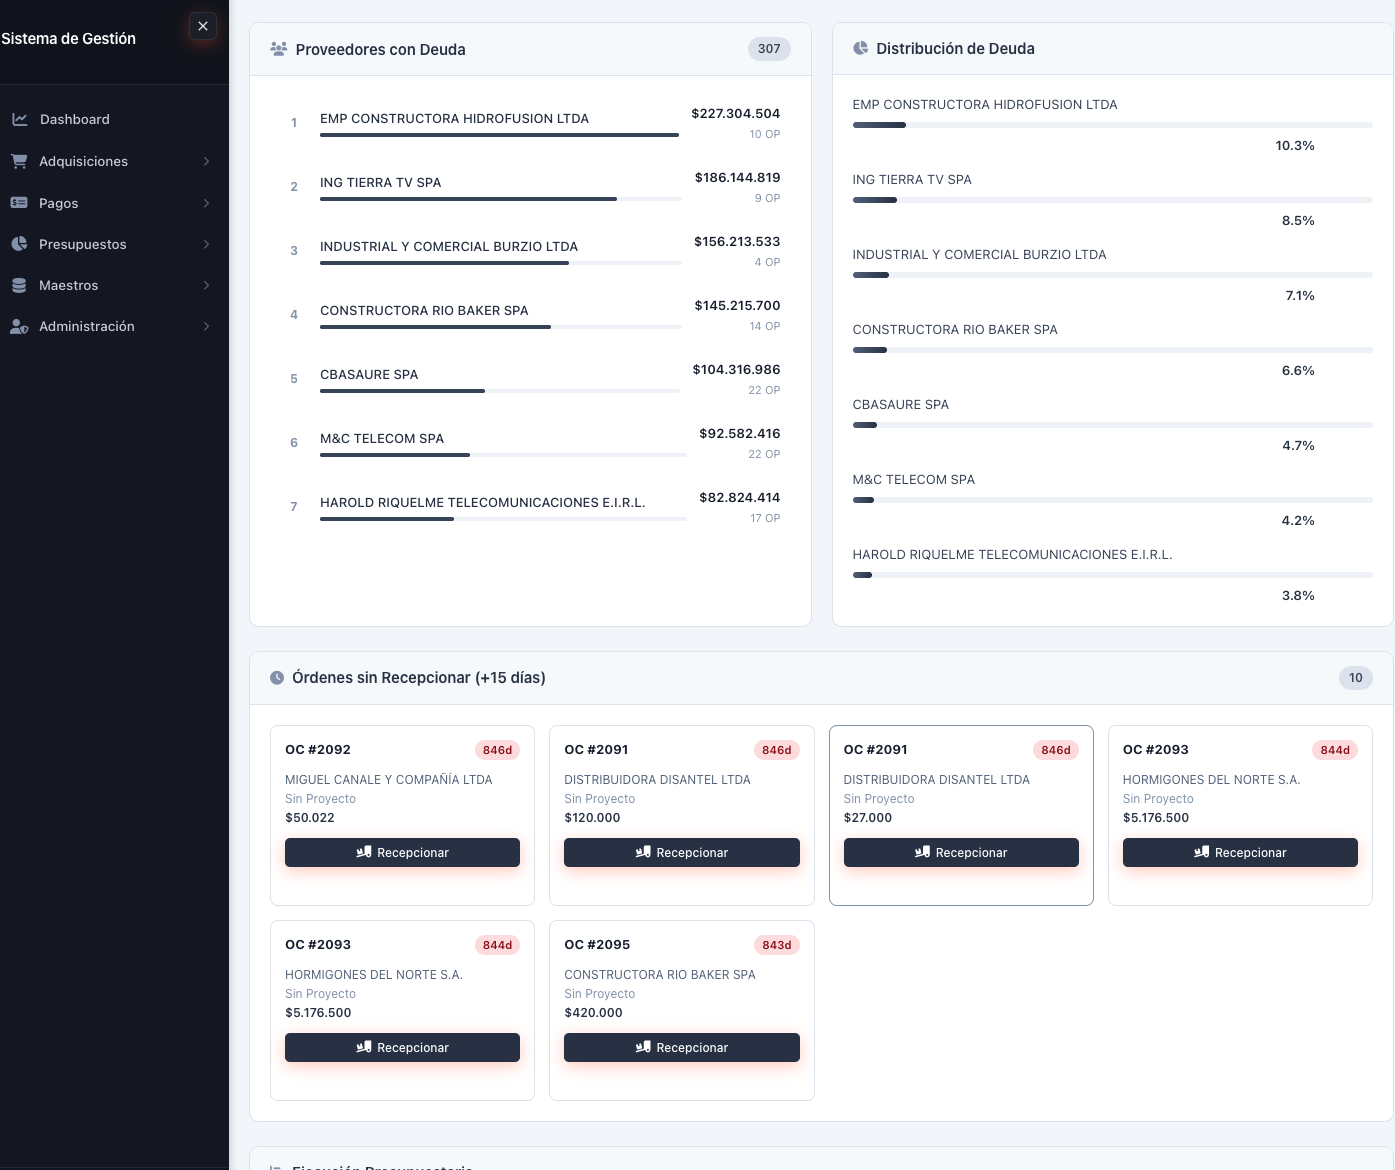The height and width of the screenshot is (1170, 1395).
Task: Select INDUSTRIAL Y COMERCIAL BURZIO LTDA in the providers list
Action: point(449,246)
